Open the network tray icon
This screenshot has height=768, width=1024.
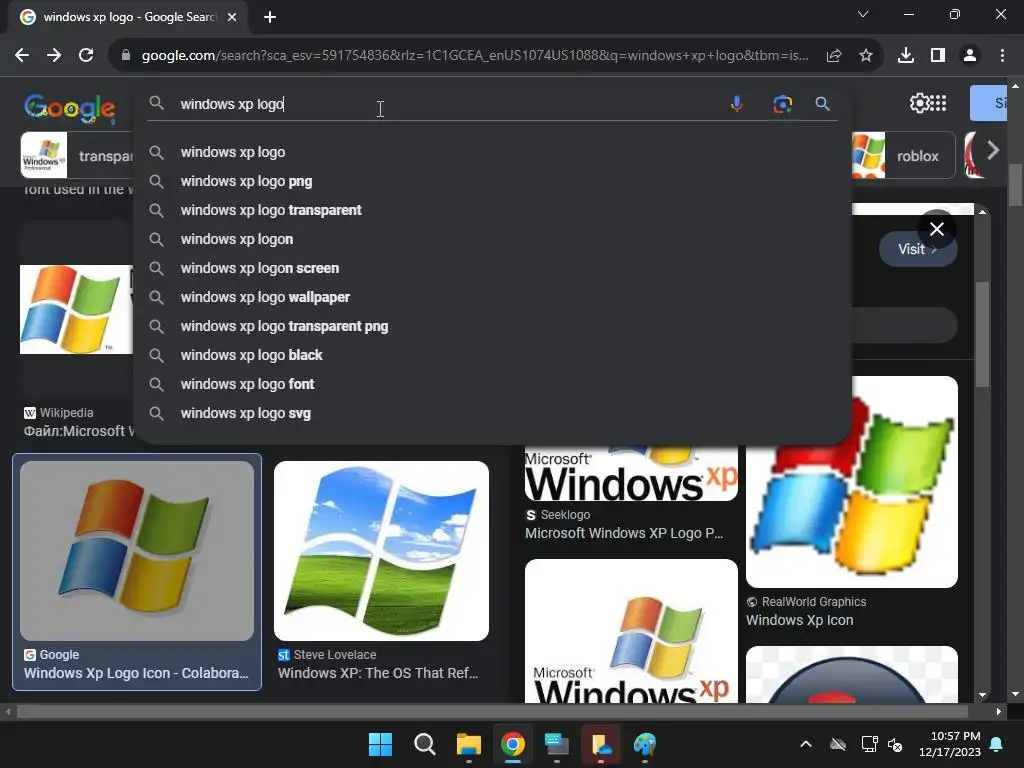(x=869, y=744)
